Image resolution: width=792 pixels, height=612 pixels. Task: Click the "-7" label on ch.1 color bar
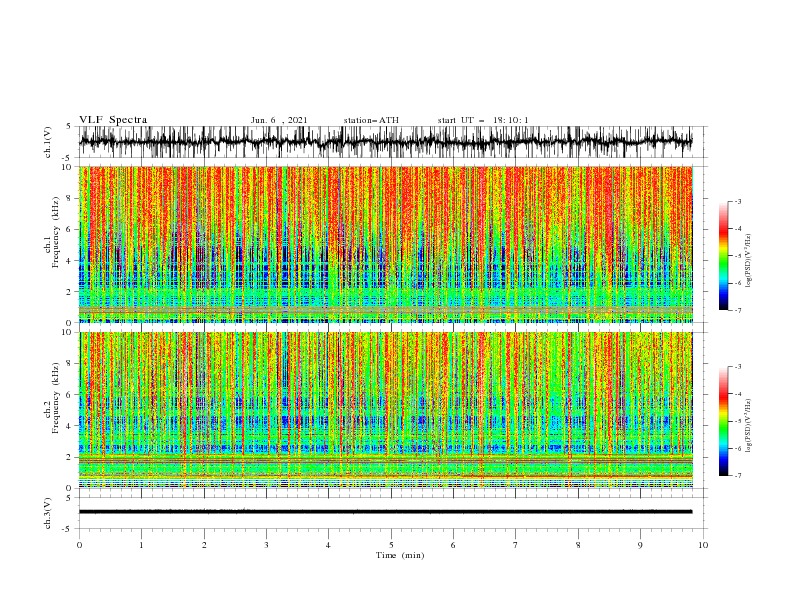point(737,310)
